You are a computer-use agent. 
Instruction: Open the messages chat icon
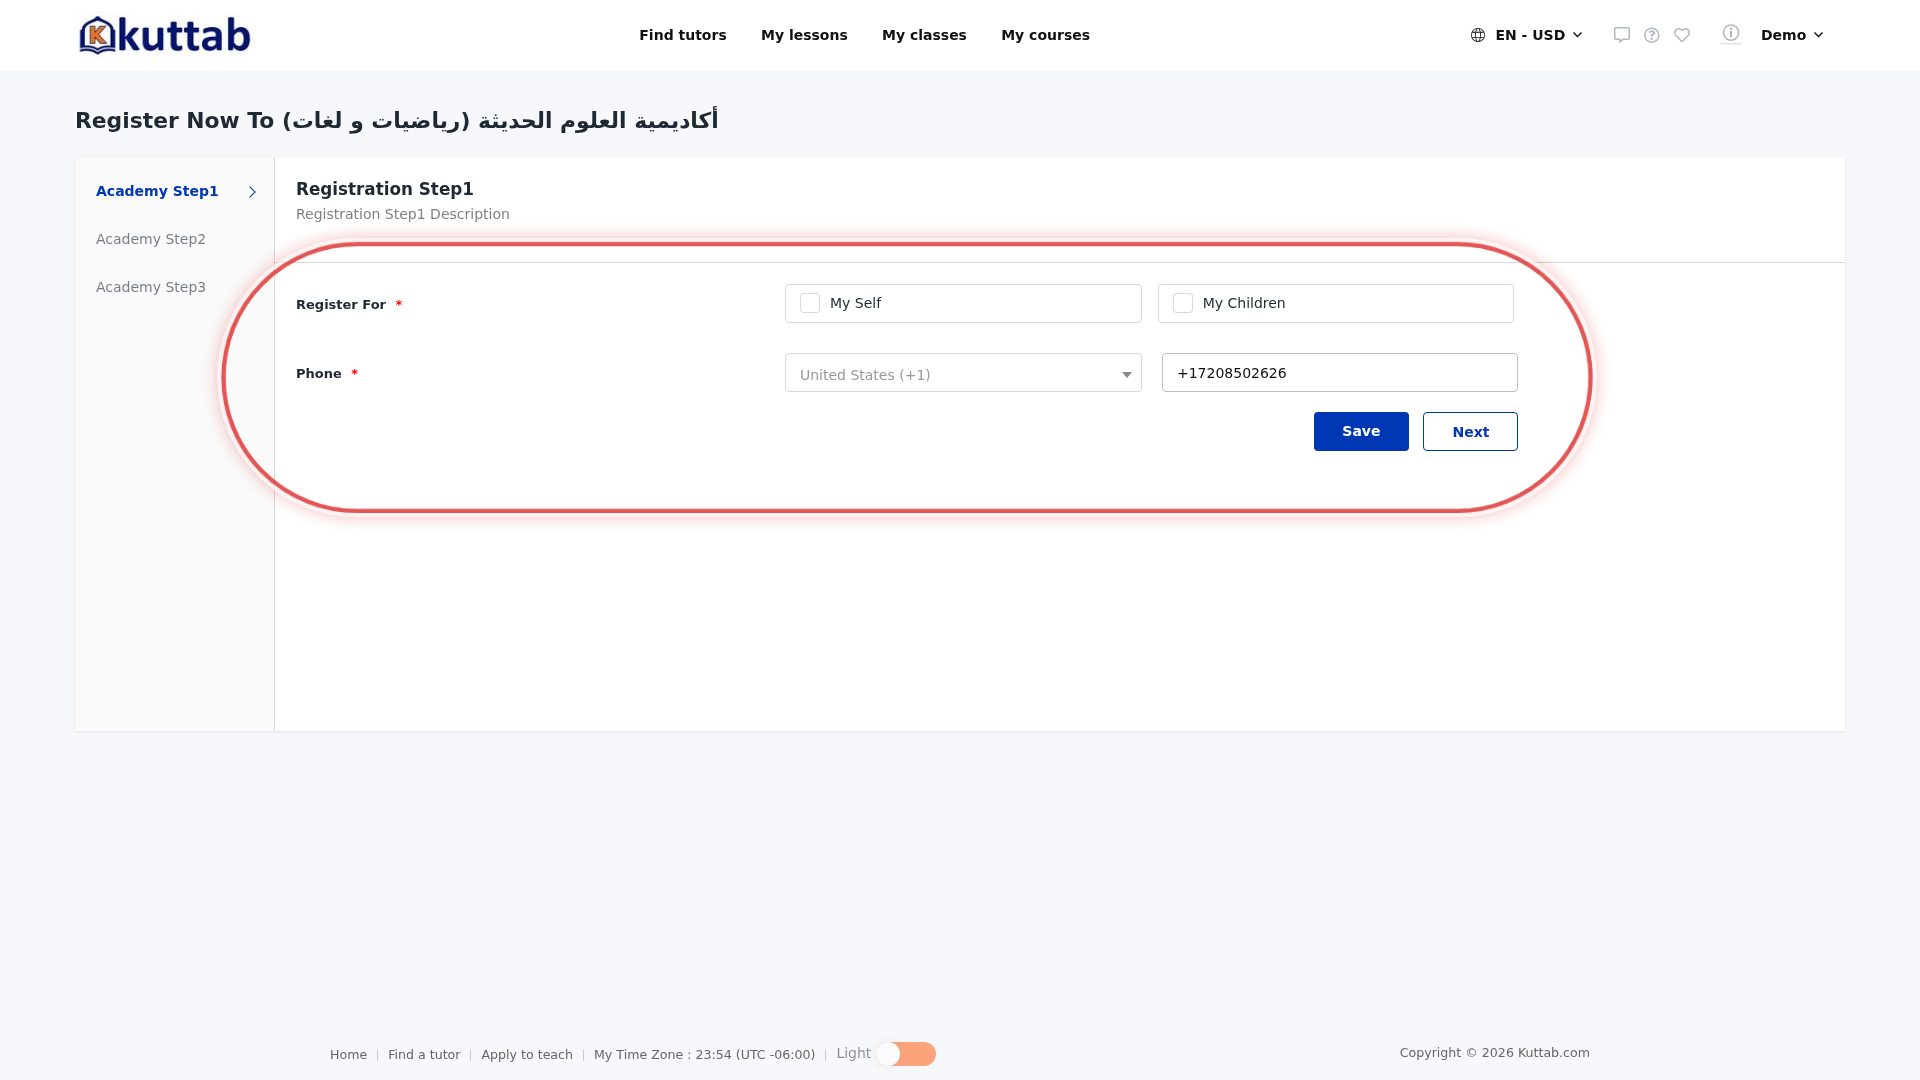coord(1622,35)
